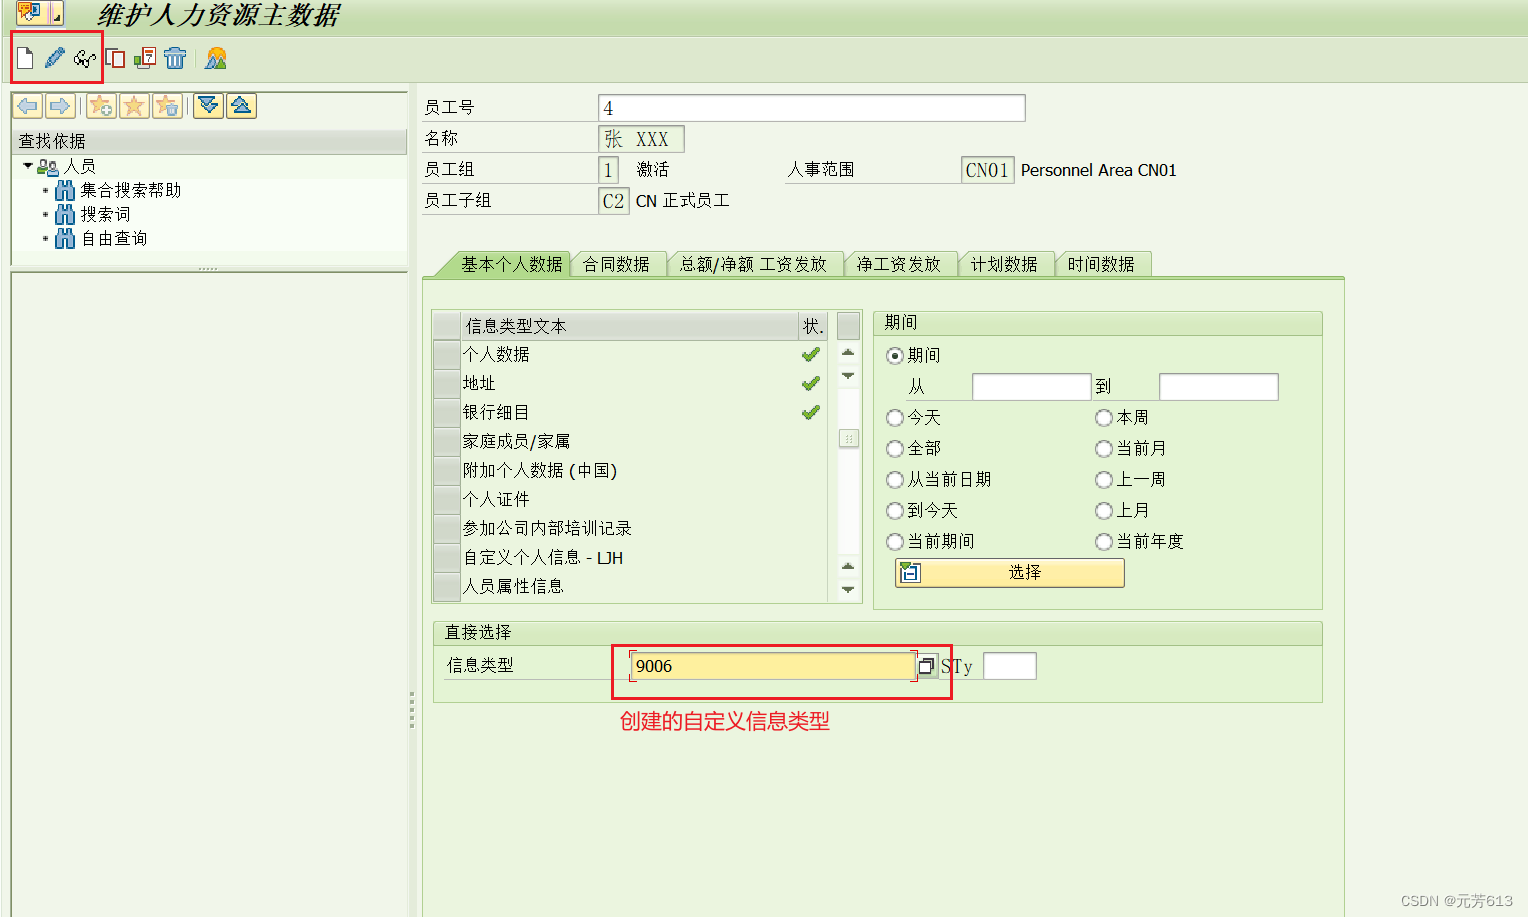Select the 从当前日期 radio button
This screenshot has width=1528, height=917.
[x=895, y=480]
